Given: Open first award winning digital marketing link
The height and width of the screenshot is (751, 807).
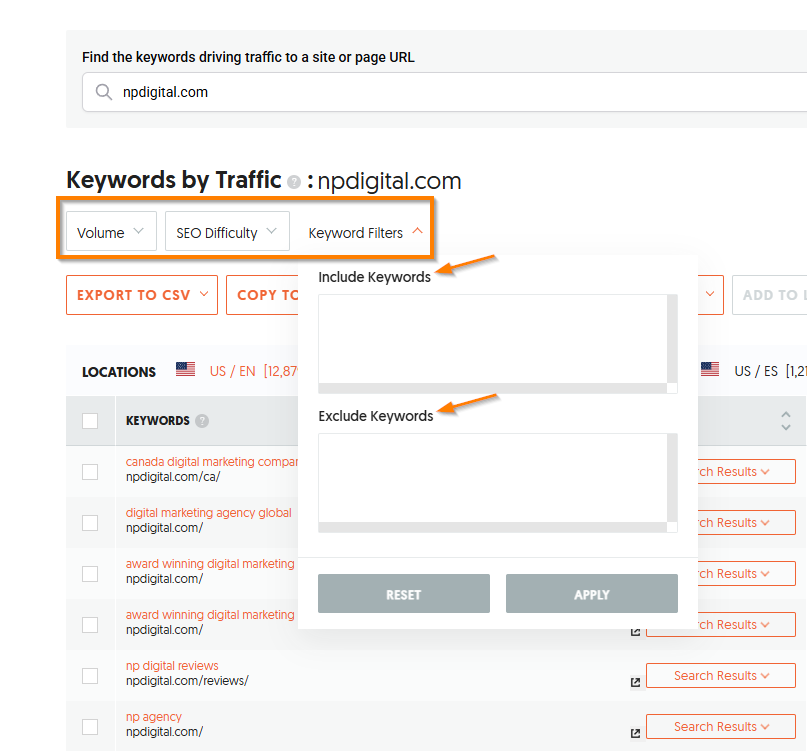Looking at the screenshot, I should pyautogui.click(x=210, y=564).
